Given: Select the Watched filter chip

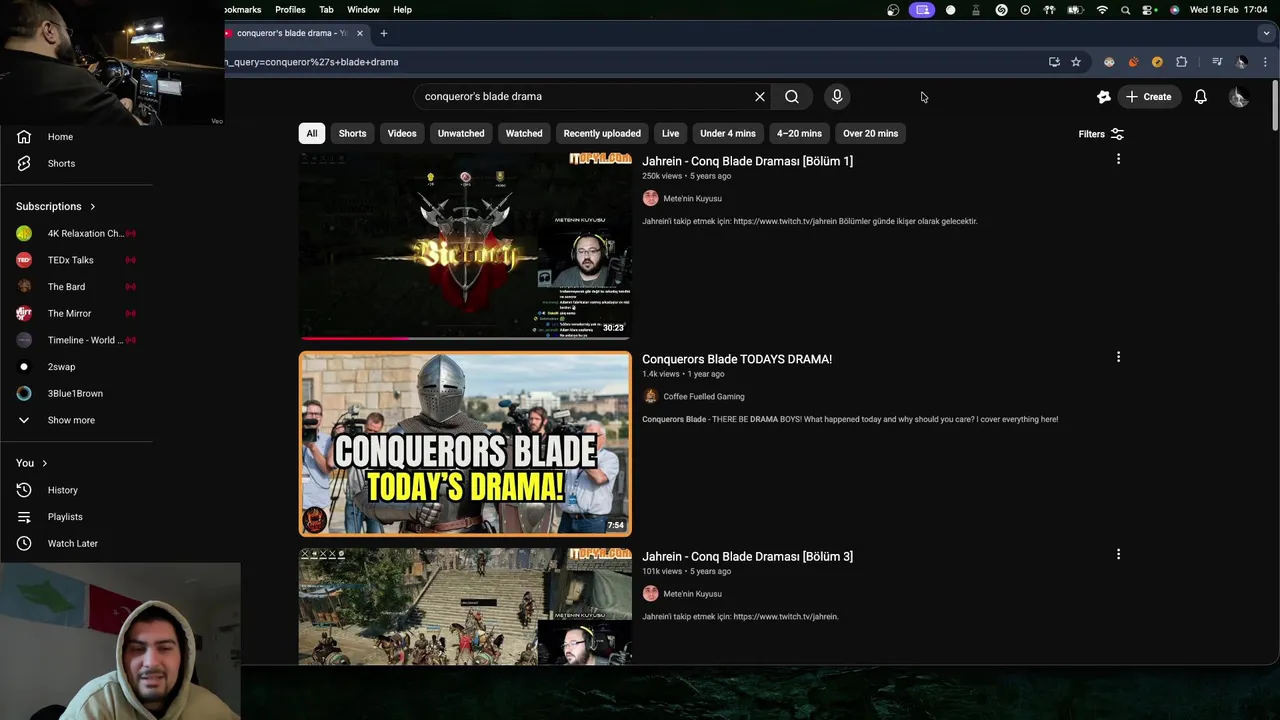Looking at the screenshot, I should click(x=524, y=133).
